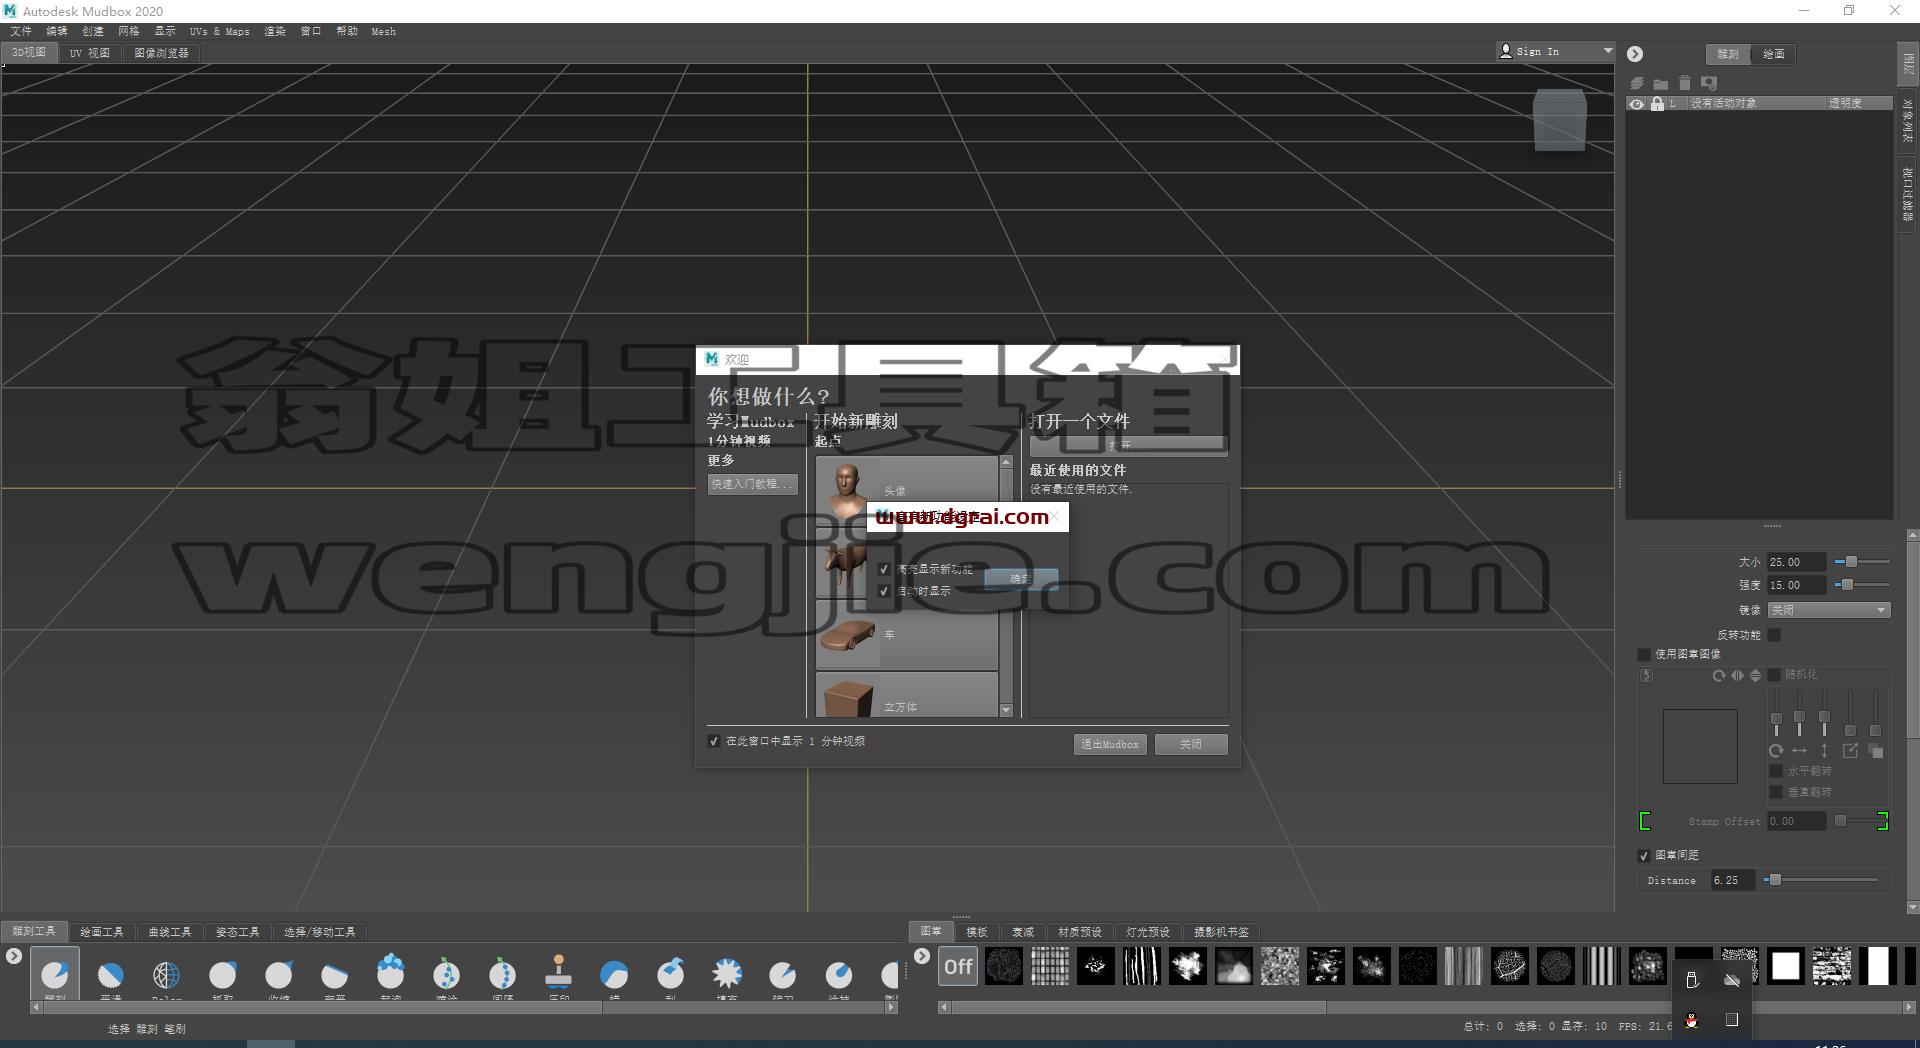Switch right panel to 绘画 (Paint) mode

tap(1774, 54)
